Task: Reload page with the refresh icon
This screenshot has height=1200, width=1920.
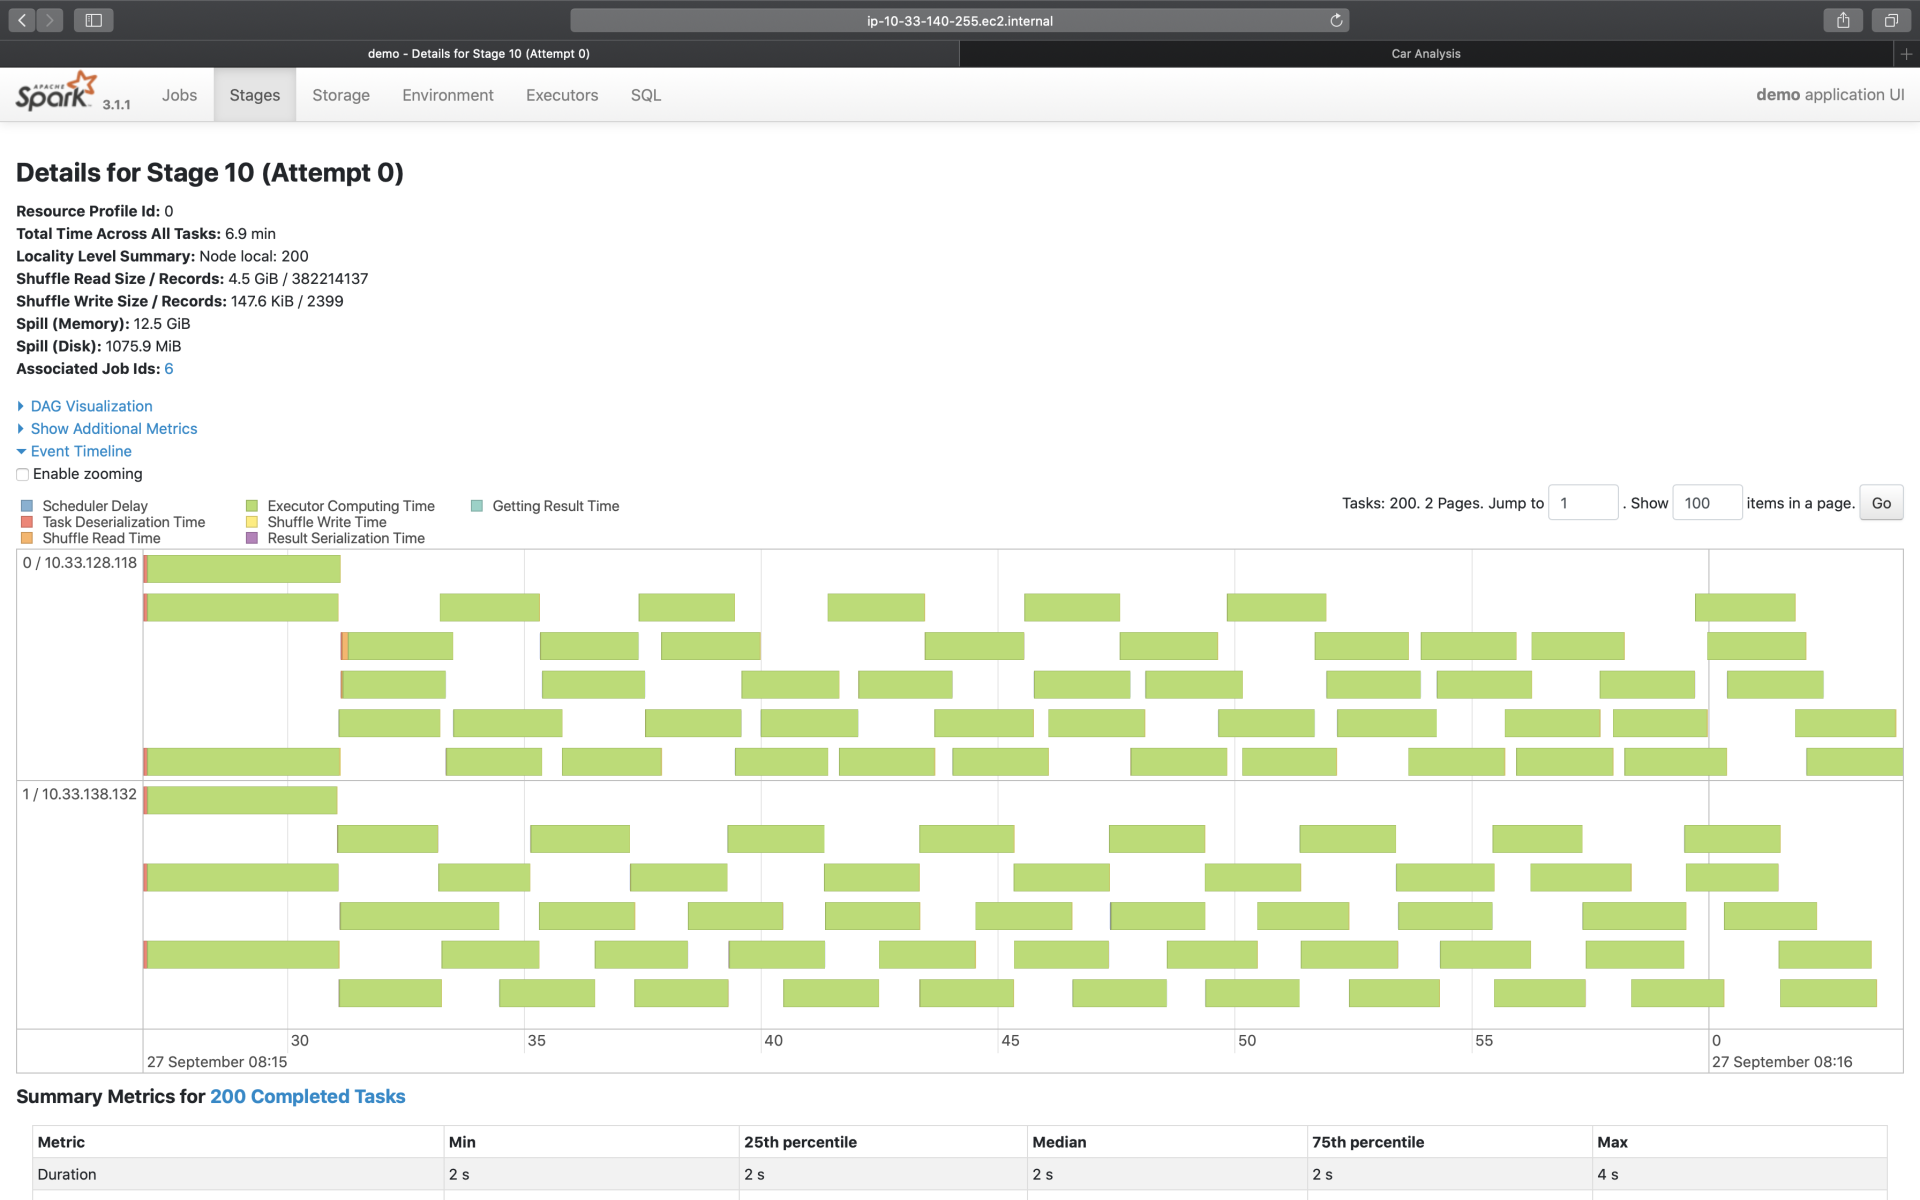Action: coord(1336,20)
